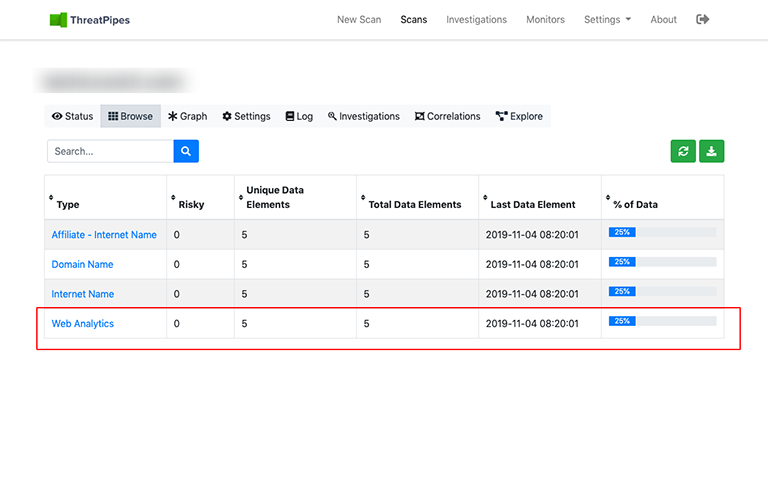This screenshot has height=477, width=768.
Task: Click the green download icon button
Action: (711, 151)
